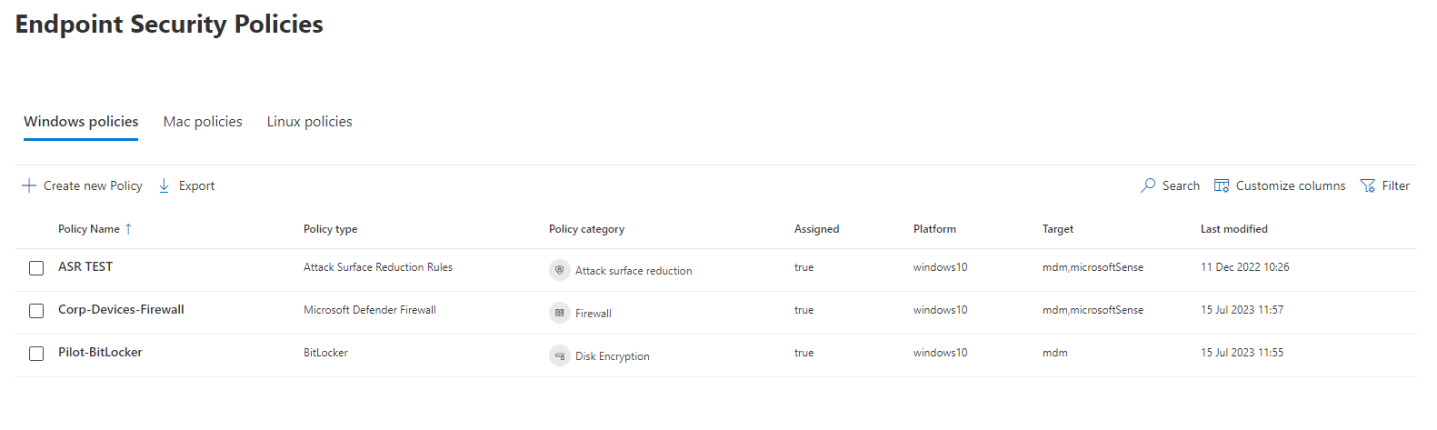Sort by the Assigned column header
The width and height of the screenshot is (1437, 430).
(x=817, y=229)
